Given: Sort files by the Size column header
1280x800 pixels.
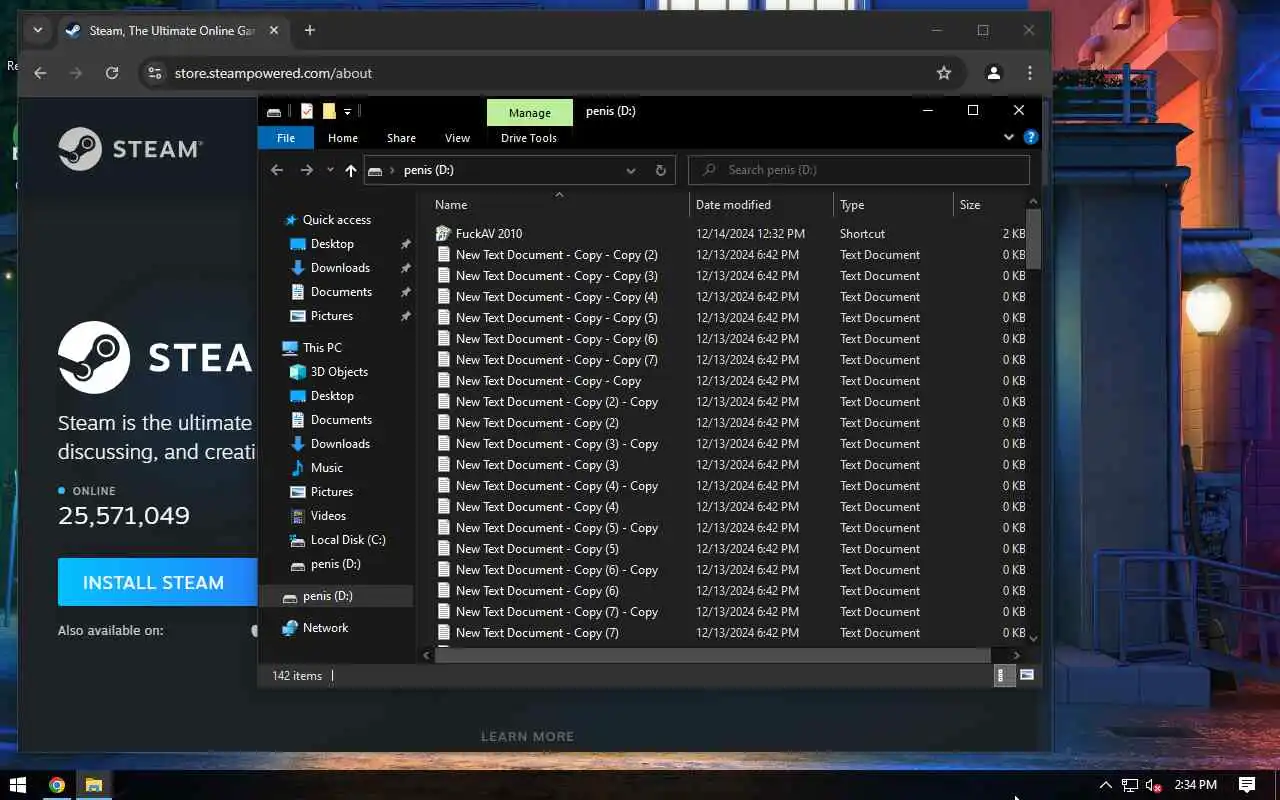Looking at the screenshot, I should coord(989,205).
